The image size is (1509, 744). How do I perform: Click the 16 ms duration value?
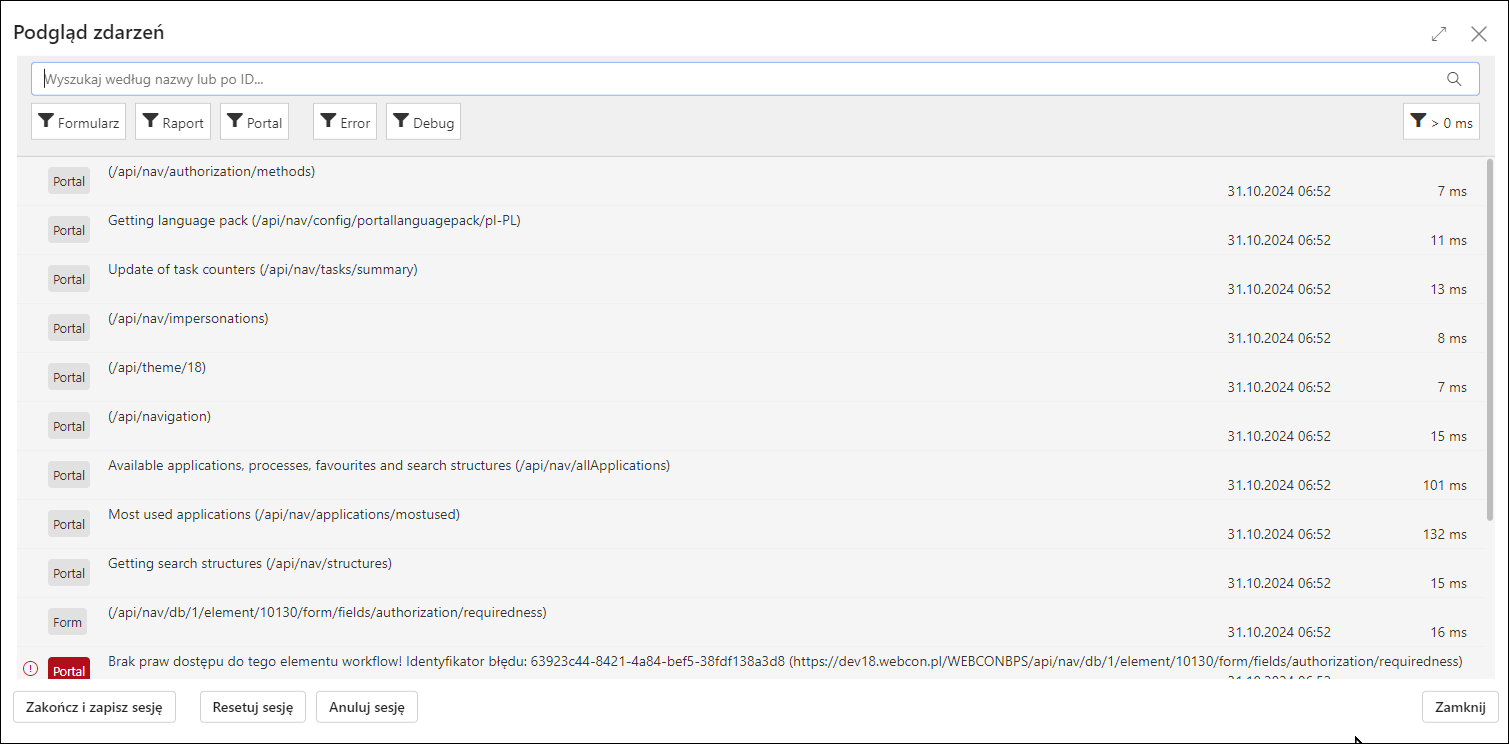click(1449, 632)
